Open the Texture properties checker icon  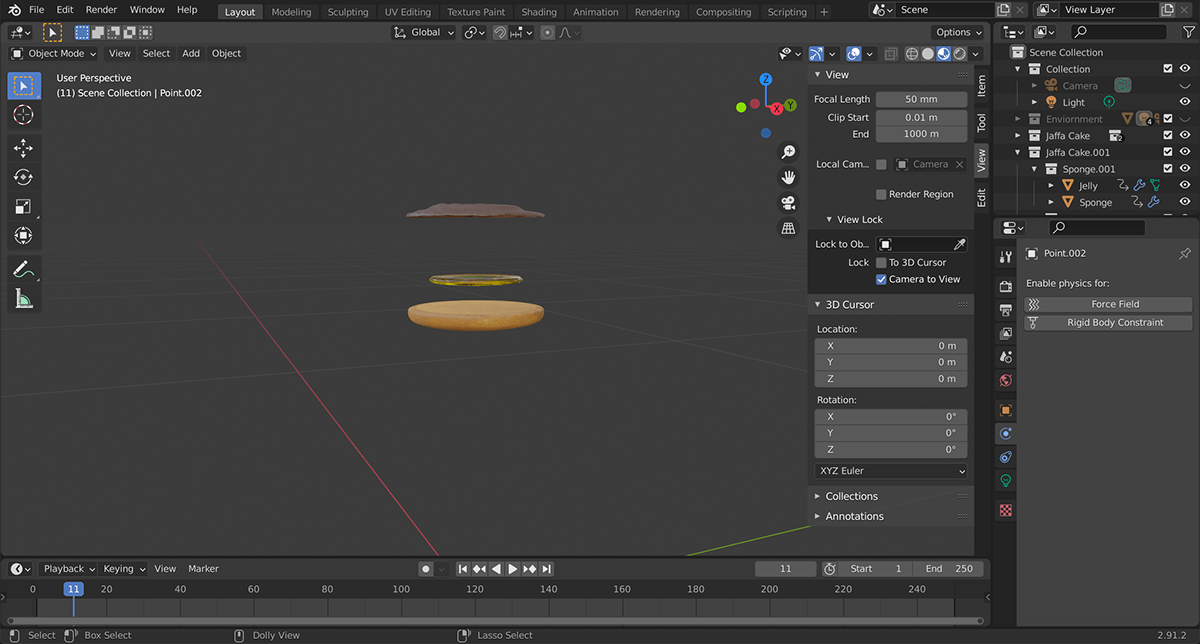click(x=1006, y=510)
